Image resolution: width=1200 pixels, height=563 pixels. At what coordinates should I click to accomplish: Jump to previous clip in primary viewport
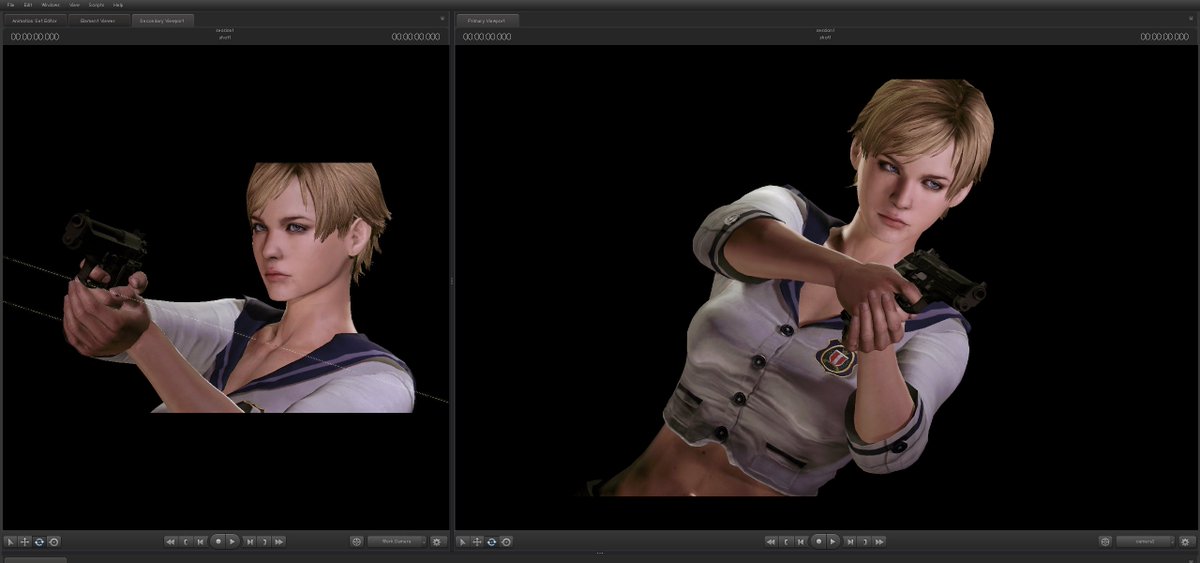pyautogui.click(x=771, y=541)
